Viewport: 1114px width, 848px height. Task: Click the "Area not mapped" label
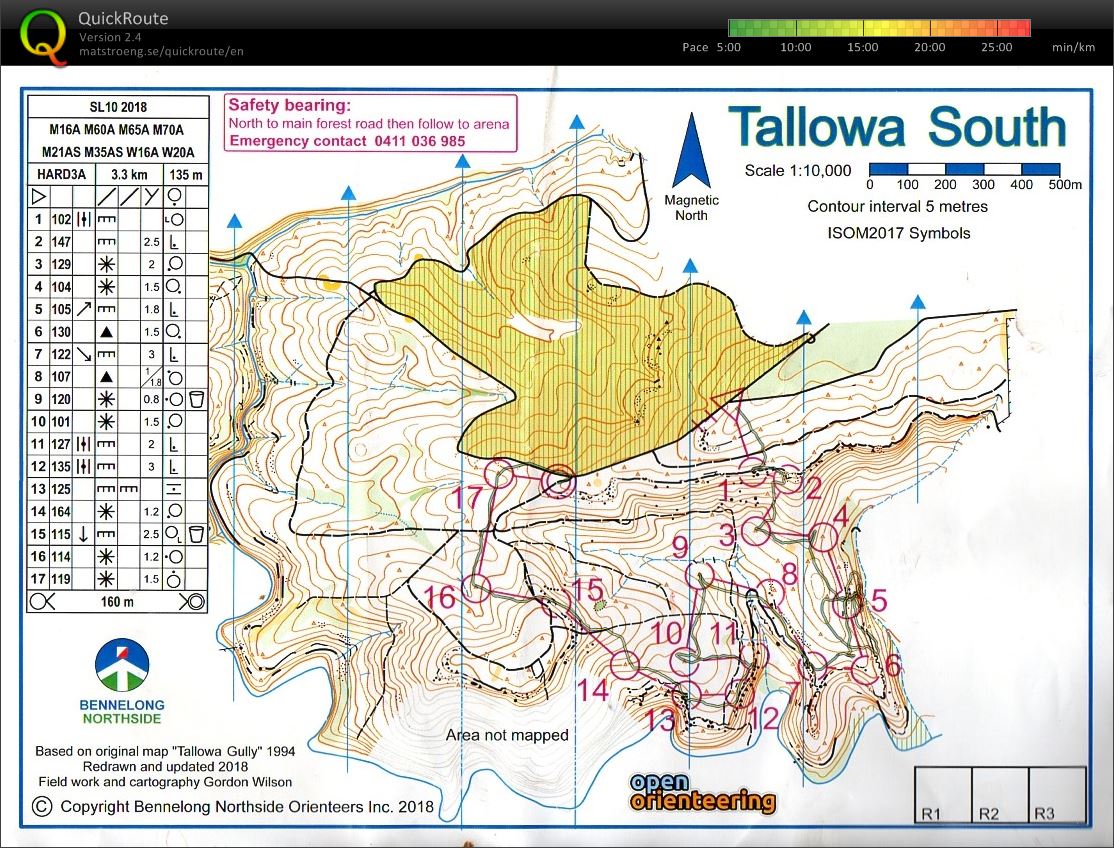tap(507, 735)
